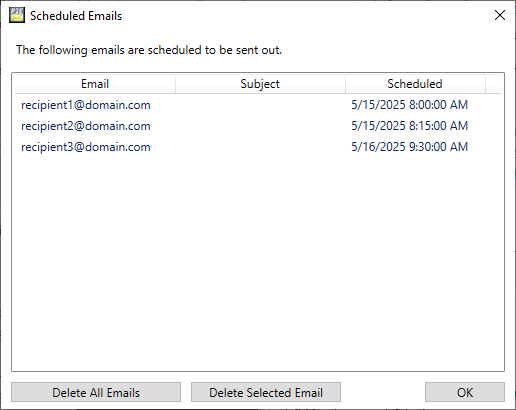Click the 5/16/2025 9:30:00 AM scheduled time
516x410 pixels.
click(410, 147)
